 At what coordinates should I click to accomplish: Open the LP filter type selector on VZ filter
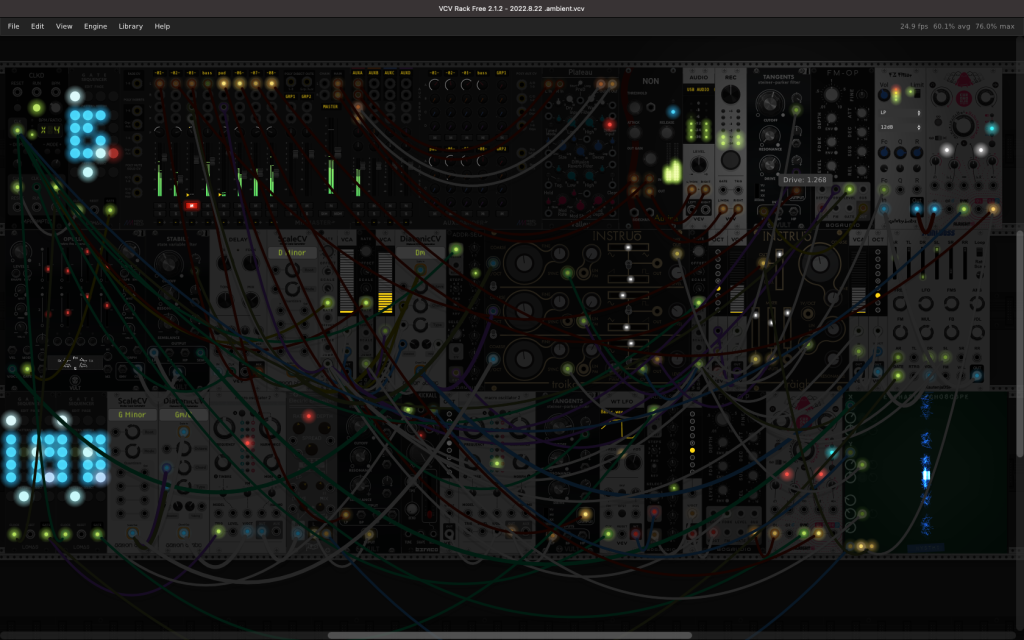coord(899,112)
